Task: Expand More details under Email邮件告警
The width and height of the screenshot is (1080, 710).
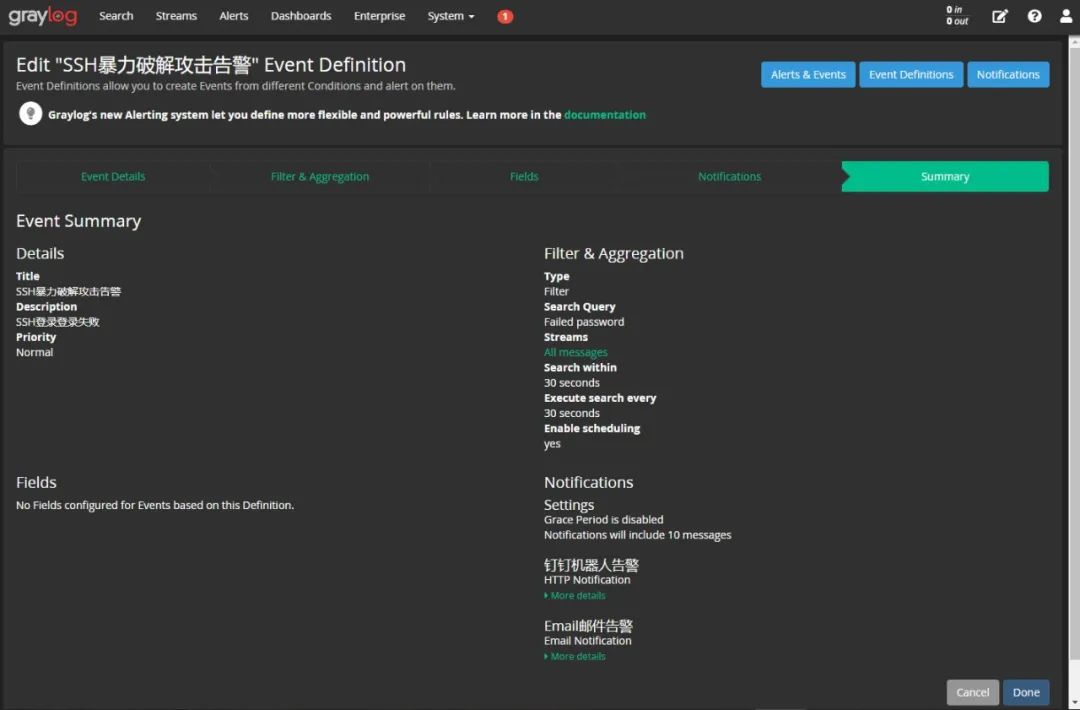Action: pos(575,656)
